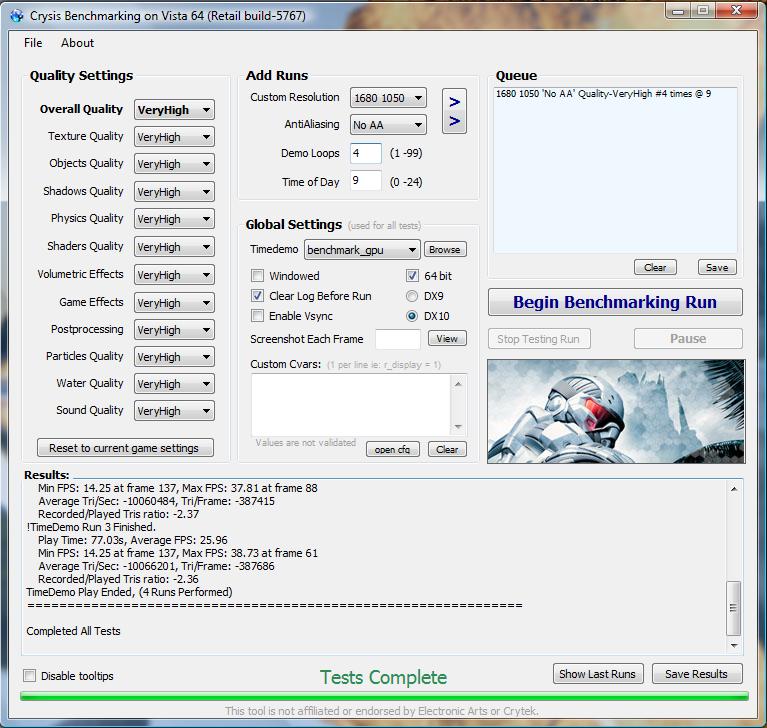This screenshot has height=728, width=767.
Task: Clear the Custom Cvars box
Action: (x=447, y=449)
